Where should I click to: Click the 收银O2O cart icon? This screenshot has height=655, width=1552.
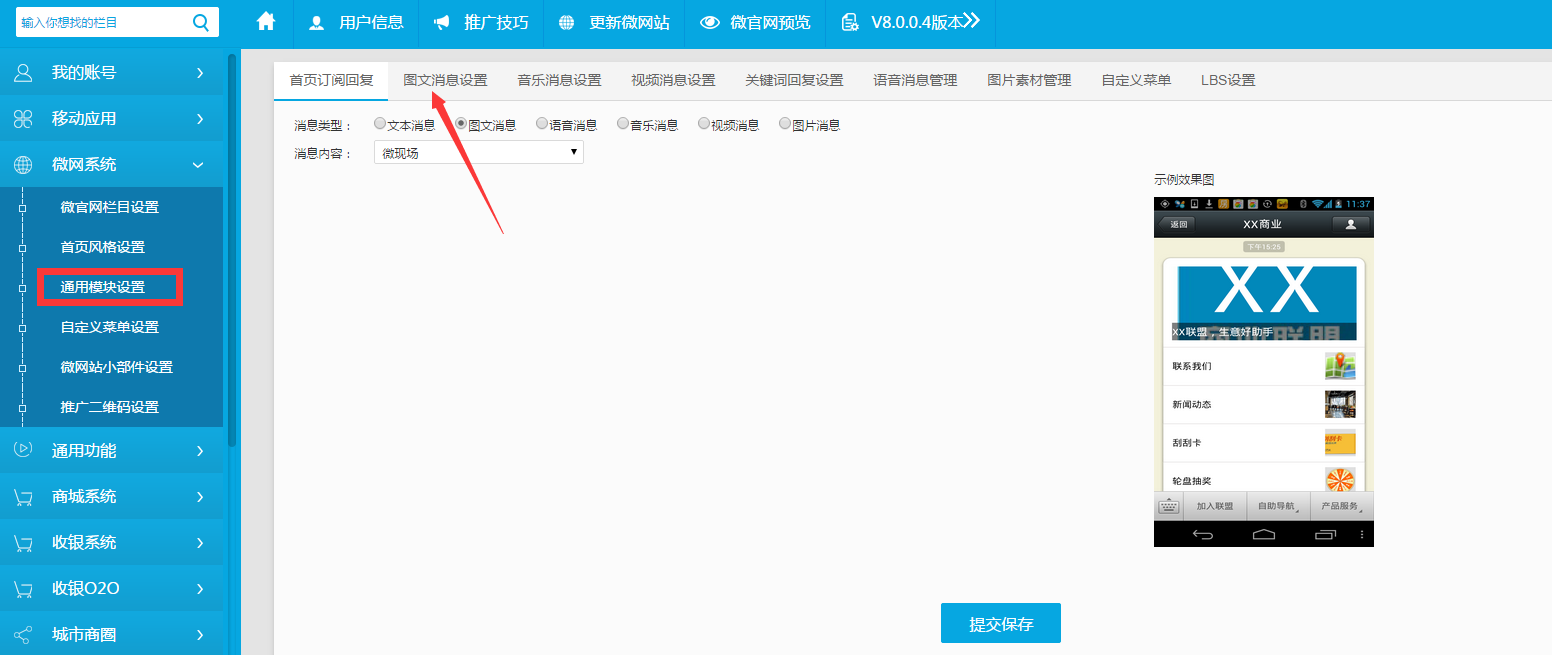pyautogui.click(x=23, y=589)
